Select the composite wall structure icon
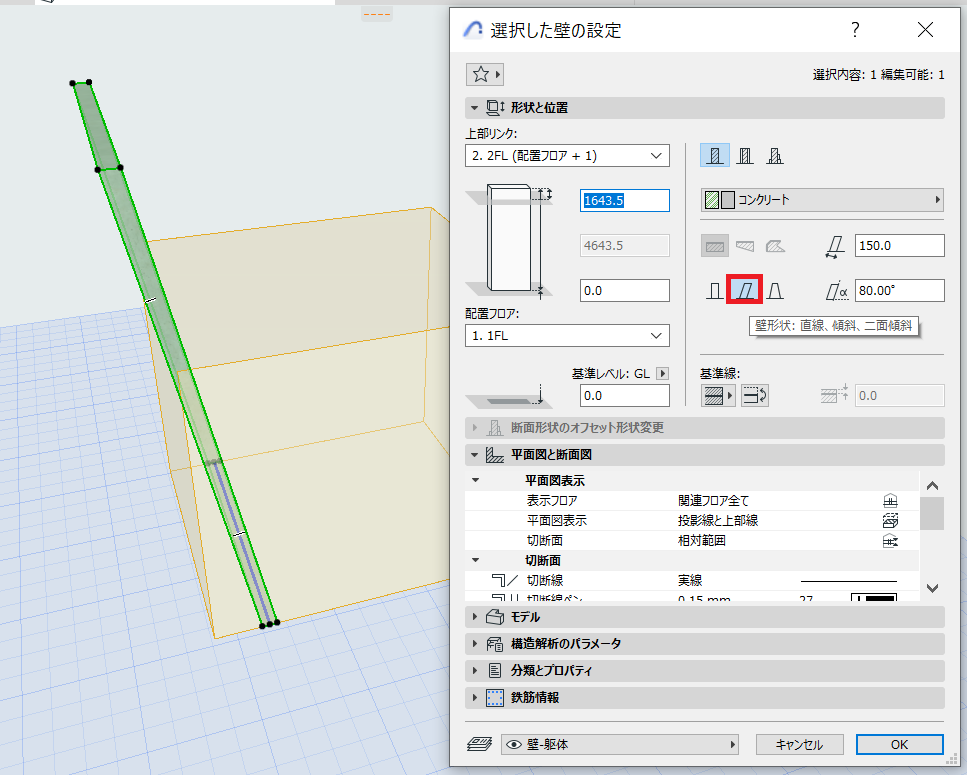Screen dimensions: 967x775 tap(745, 155)
